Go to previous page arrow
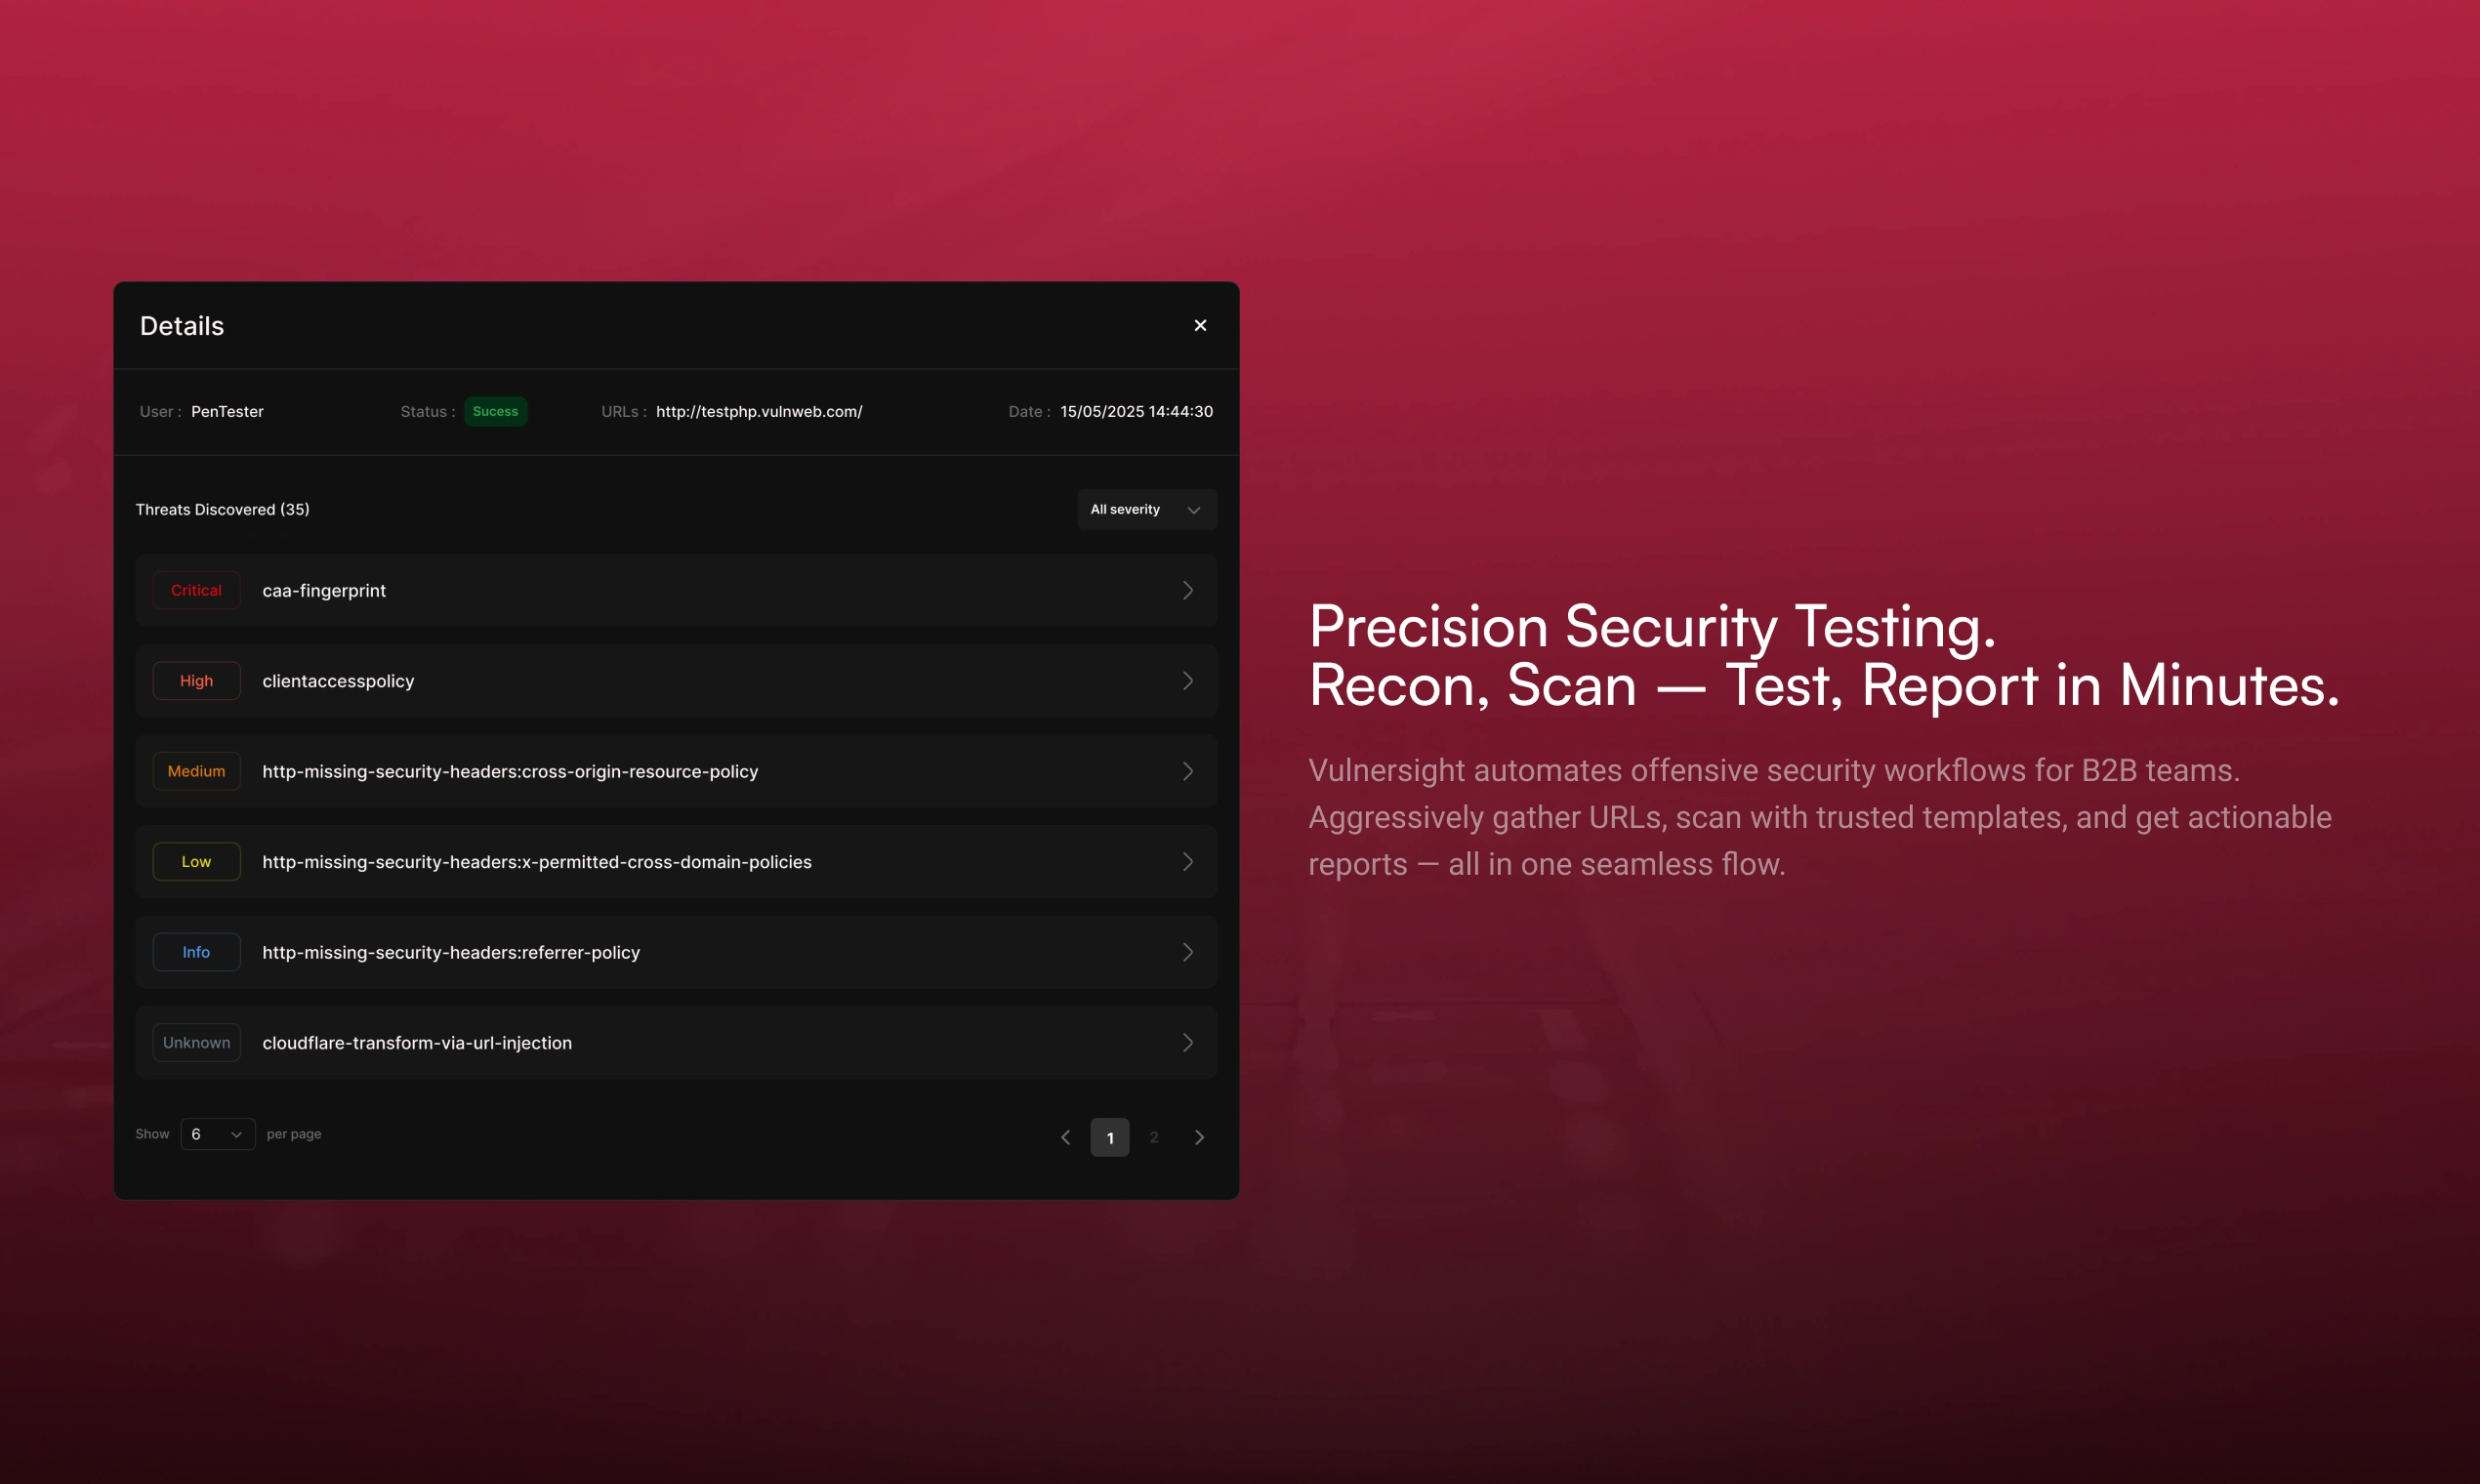 tap(1065, 1137)
